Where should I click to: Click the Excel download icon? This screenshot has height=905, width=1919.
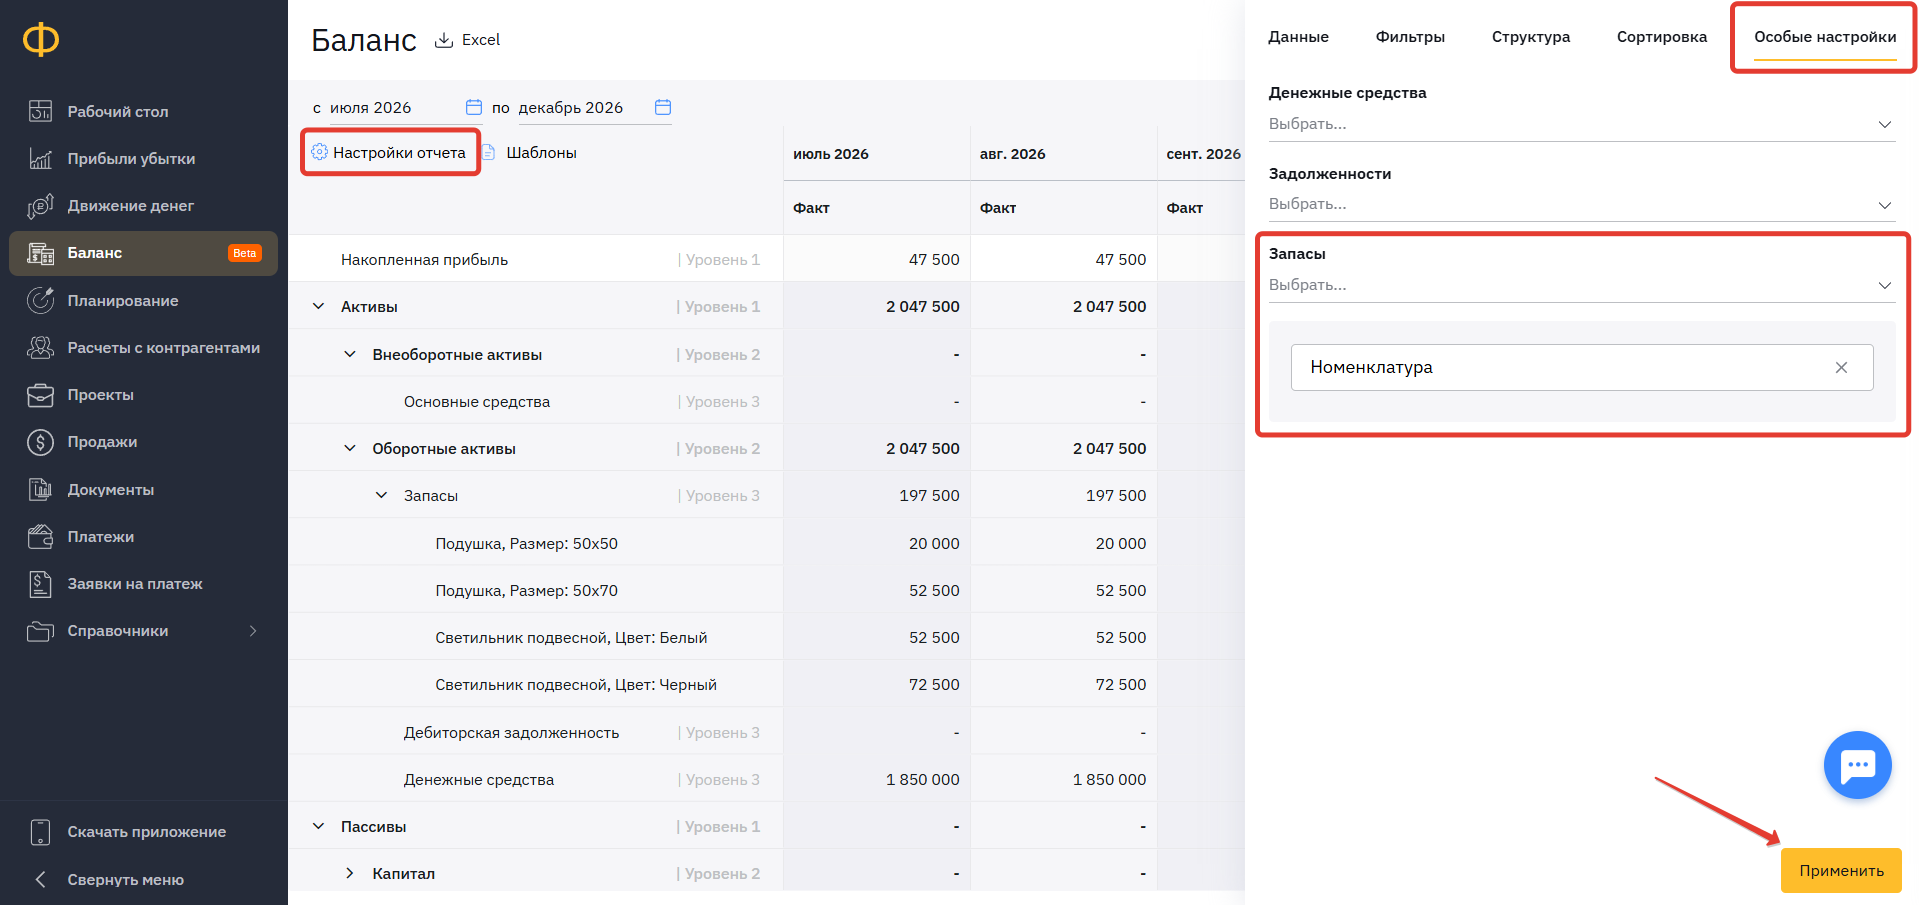tap(444, 40)
